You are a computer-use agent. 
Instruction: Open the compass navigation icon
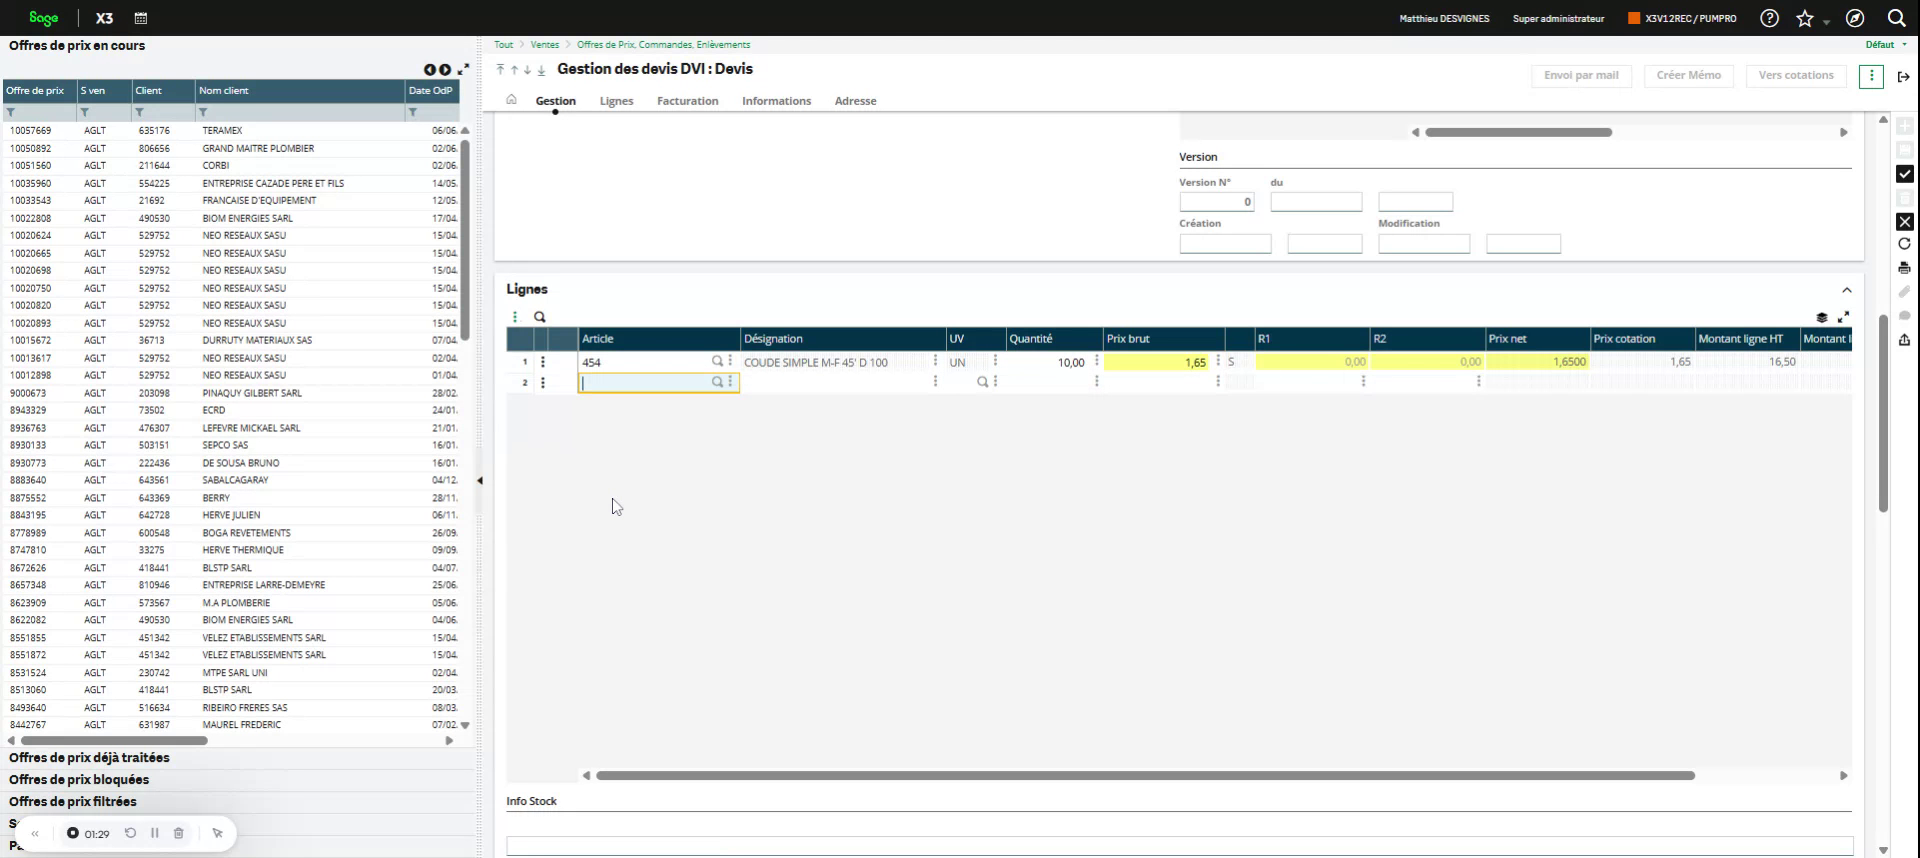[1855, 18]
